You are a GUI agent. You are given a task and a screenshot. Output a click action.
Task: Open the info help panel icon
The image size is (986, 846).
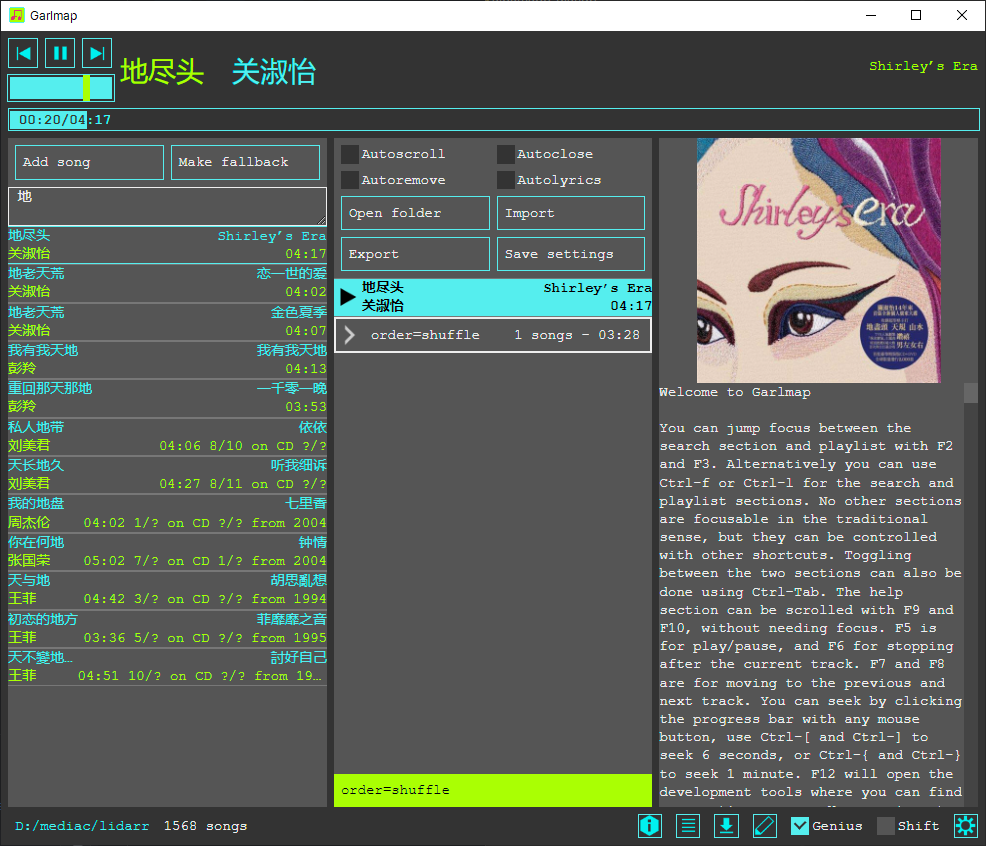point(650,826)
